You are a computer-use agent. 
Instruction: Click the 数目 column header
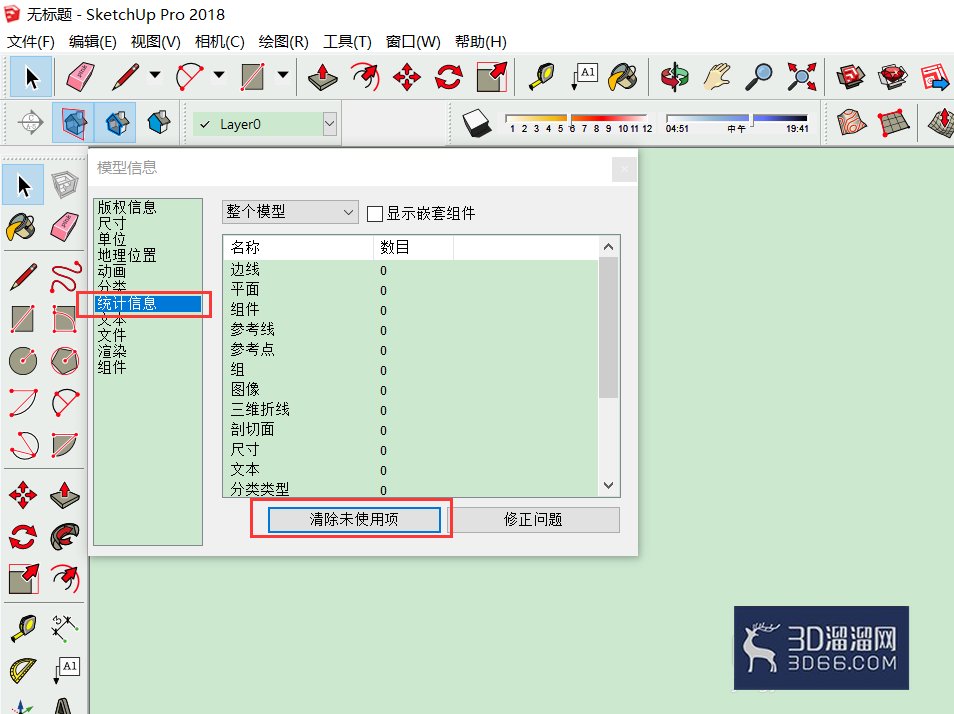click(x=413, y=247)
